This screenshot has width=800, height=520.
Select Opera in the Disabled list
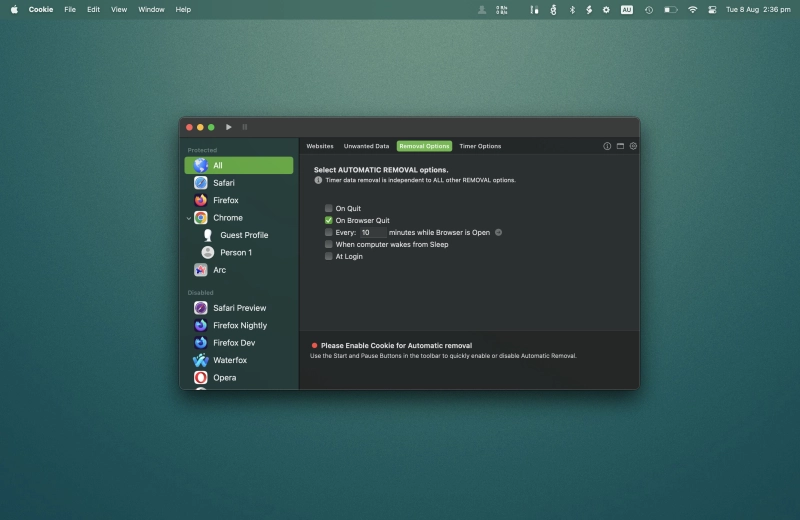tap(239, 378)
